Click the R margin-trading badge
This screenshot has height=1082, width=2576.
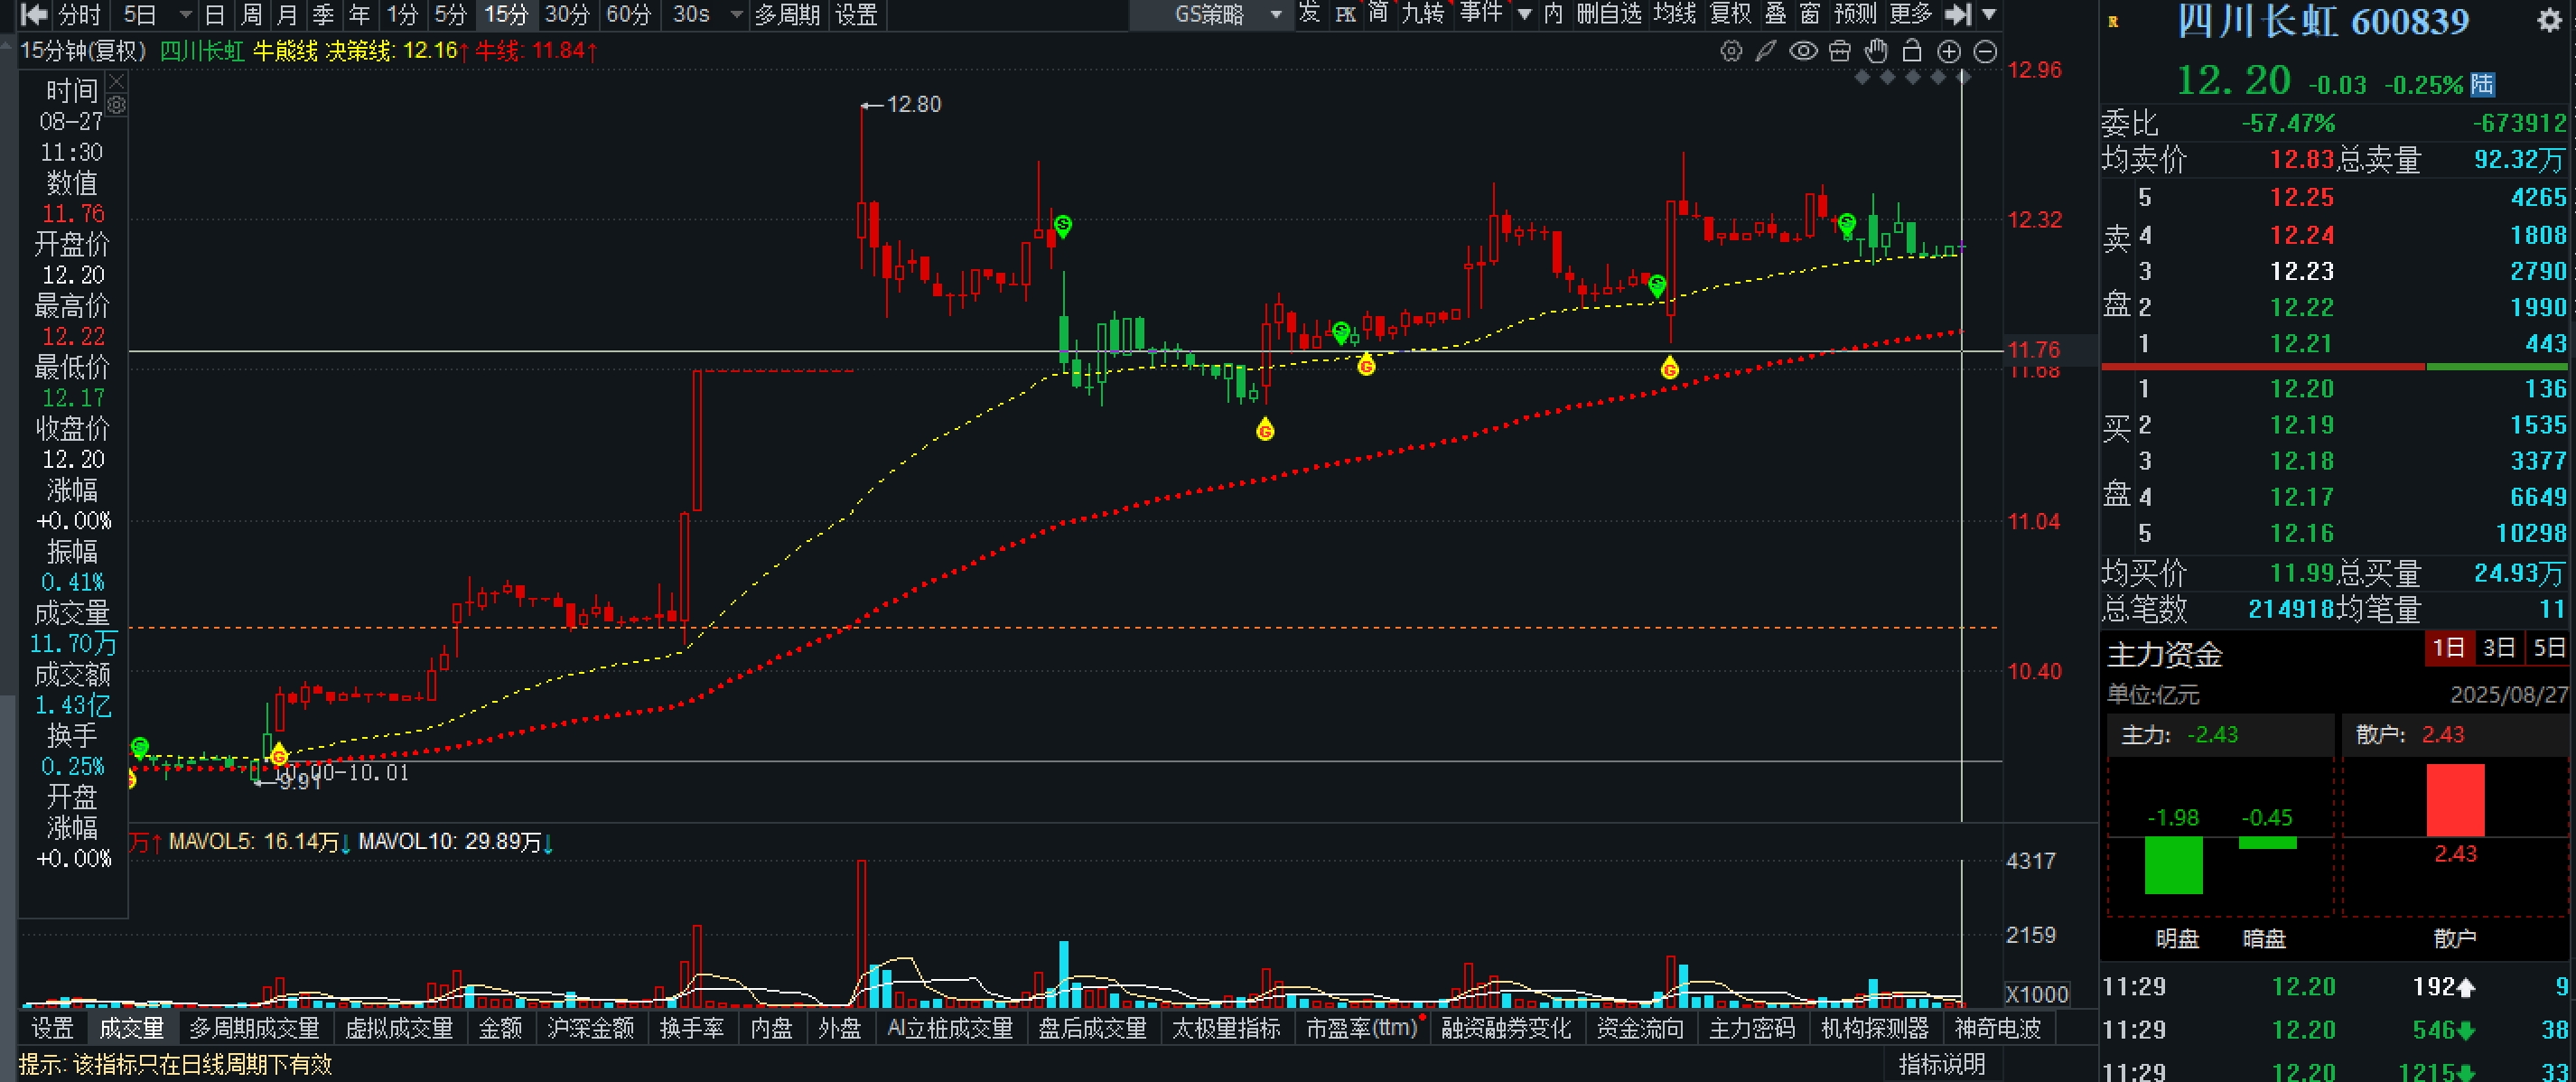click(x=2112, y=21)
